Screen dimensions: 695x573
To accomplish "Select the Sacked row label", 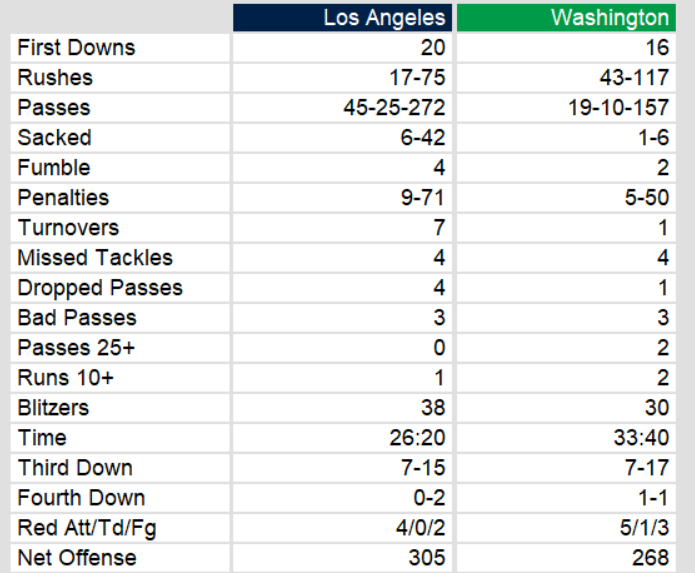I will click(54, 138).
